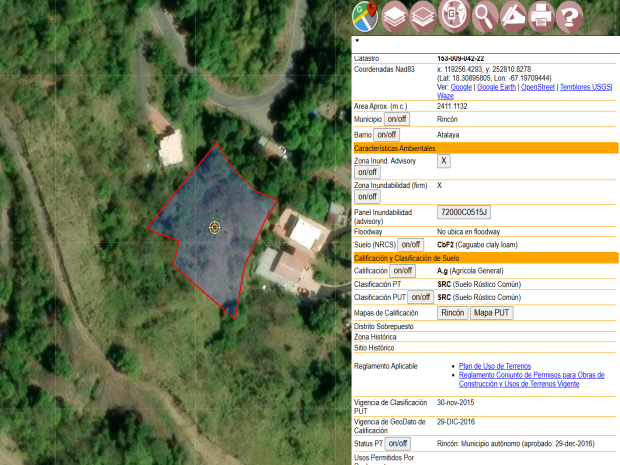Click the orange parcel center marker on map
Viewport: 620px width, 465px height.
[x=214, y=228]
